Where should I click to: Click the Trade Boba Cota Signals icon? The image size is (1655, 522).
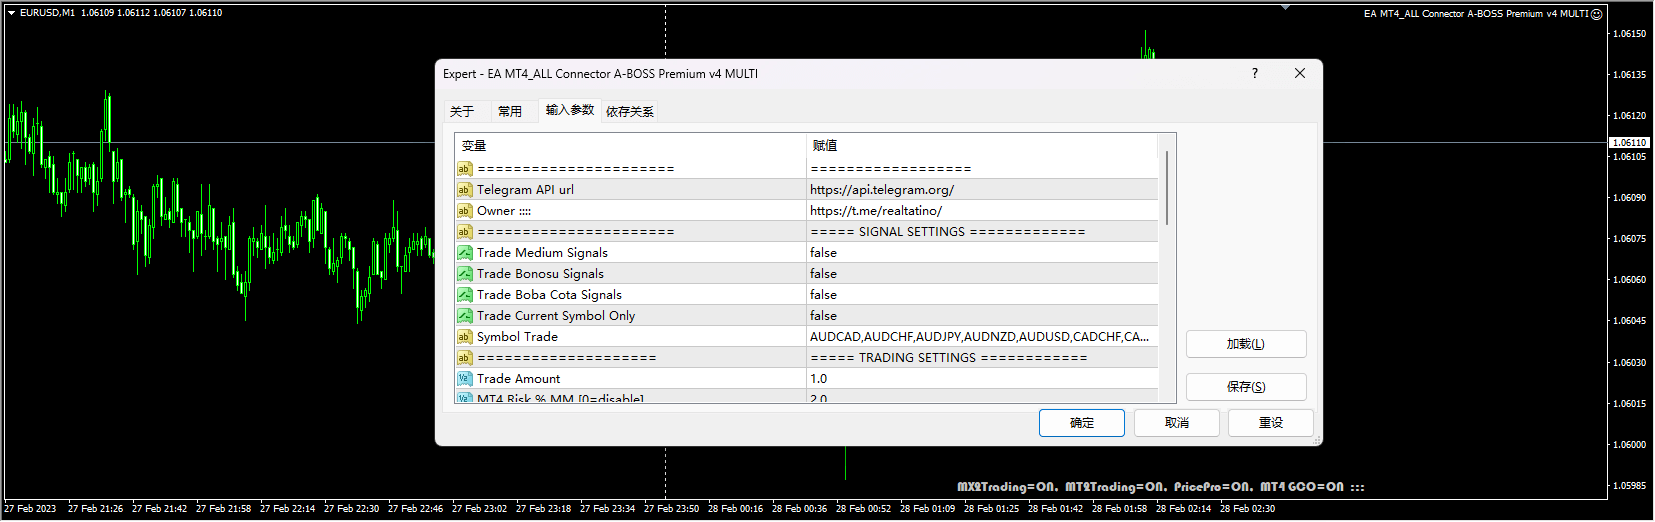464,295
